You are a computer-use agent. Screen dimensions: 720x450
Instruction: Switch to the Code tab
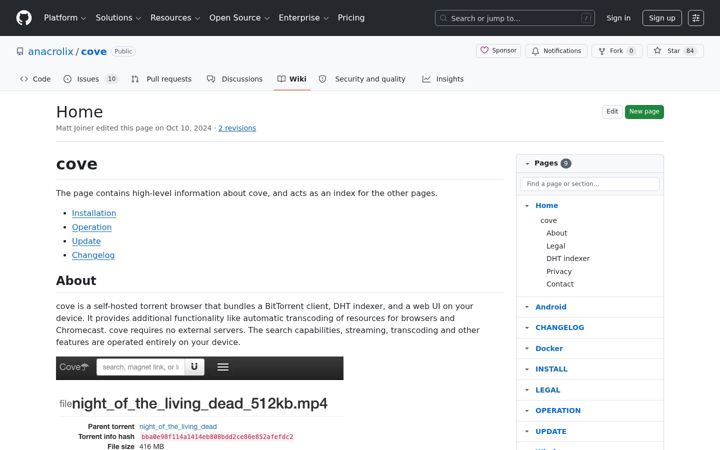tap(35, 79)
